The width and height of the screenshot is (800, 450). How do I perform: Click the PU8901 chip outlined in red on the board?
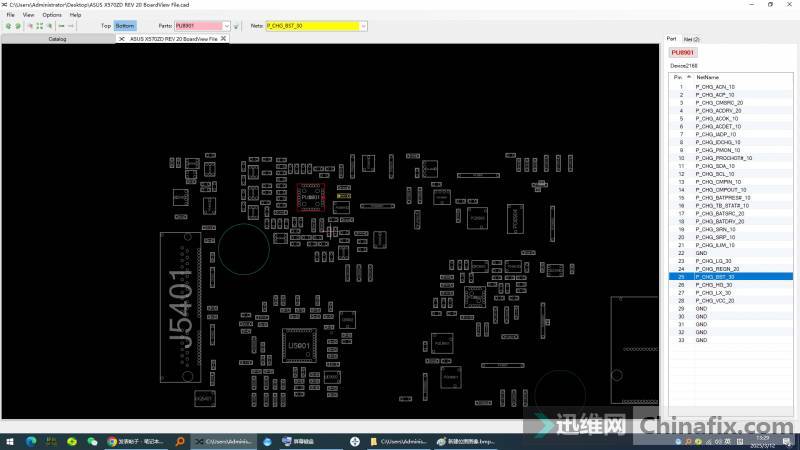310,197
